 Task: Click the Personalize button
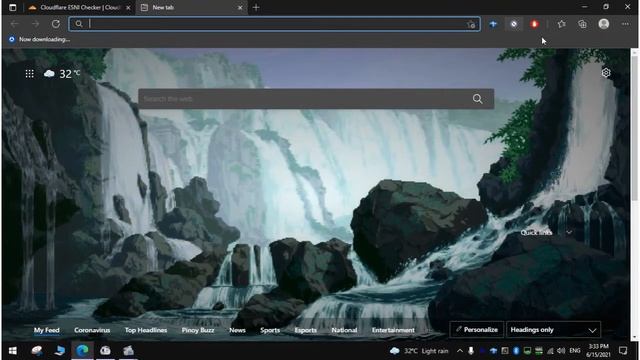[x=476, y=330]
